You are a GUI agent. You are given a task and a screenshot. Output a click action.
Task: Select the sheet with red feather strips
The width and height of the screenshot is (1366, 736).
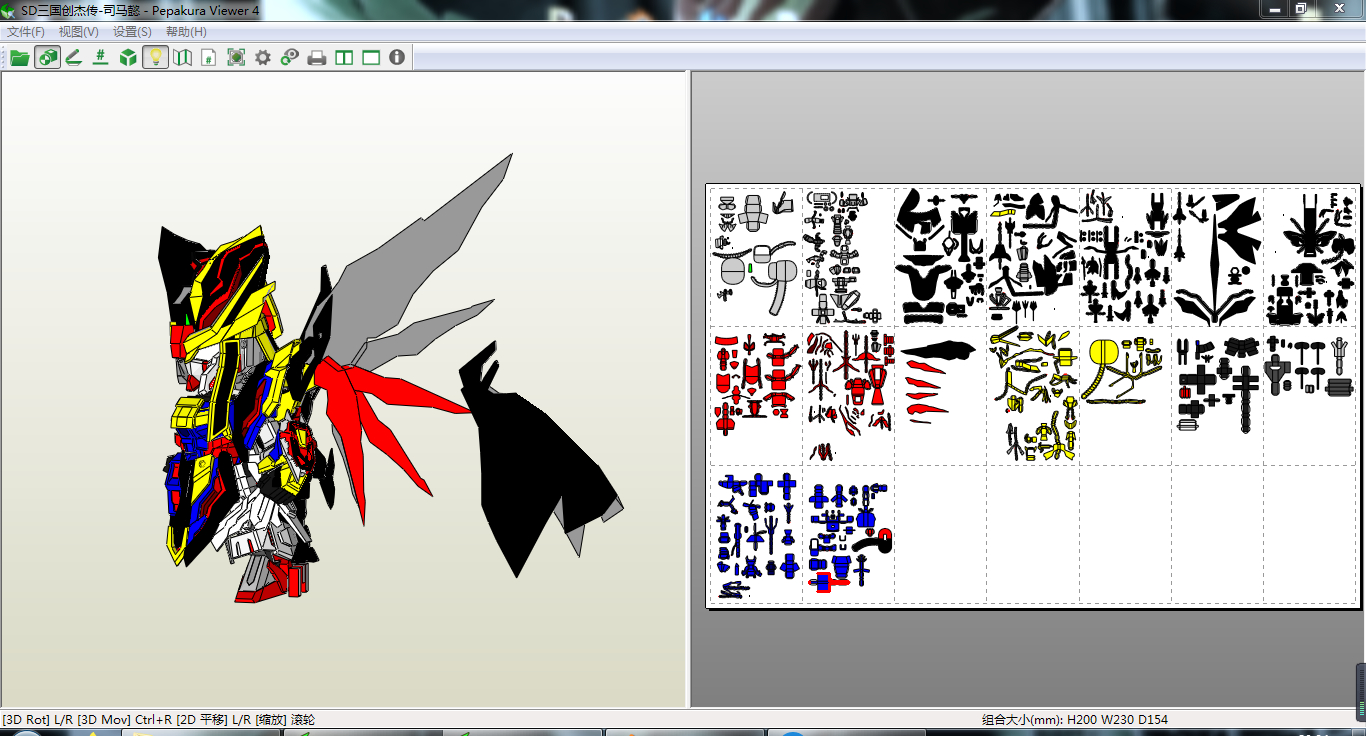(x=940, y=395)
